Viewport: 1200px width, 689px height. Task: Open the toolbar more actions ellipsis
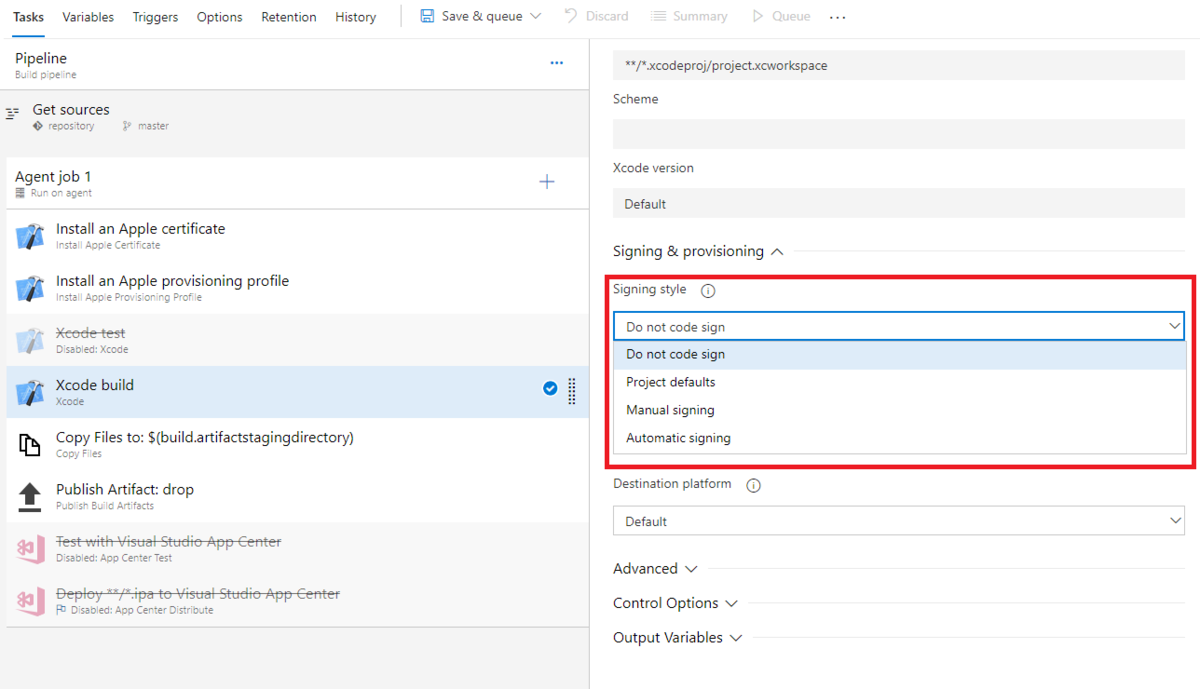tap(838, 17)
